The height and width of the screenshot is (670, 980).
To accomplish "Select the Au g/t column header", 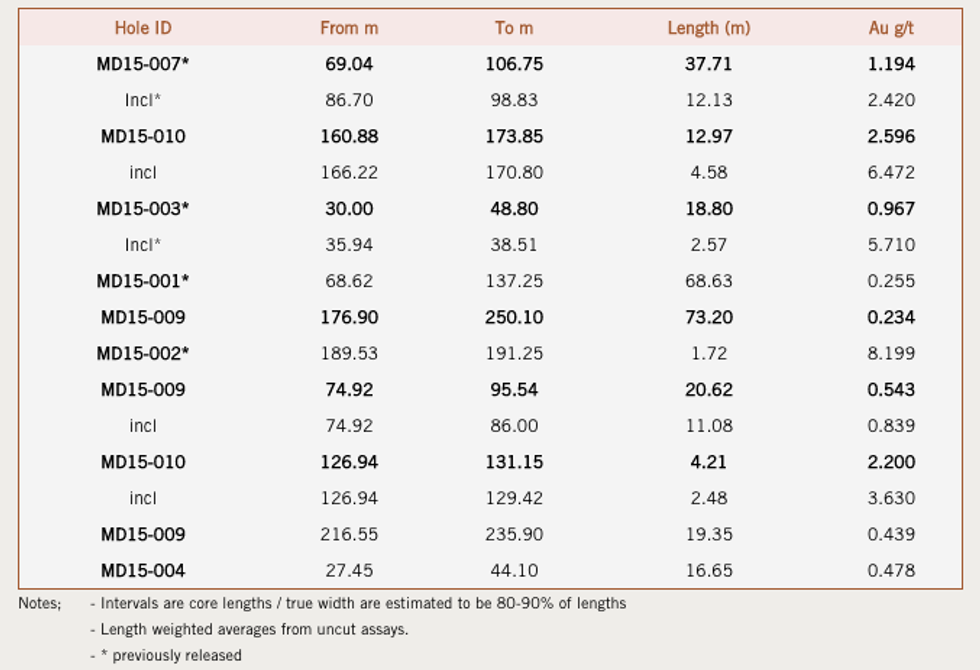I will (891, 28).
